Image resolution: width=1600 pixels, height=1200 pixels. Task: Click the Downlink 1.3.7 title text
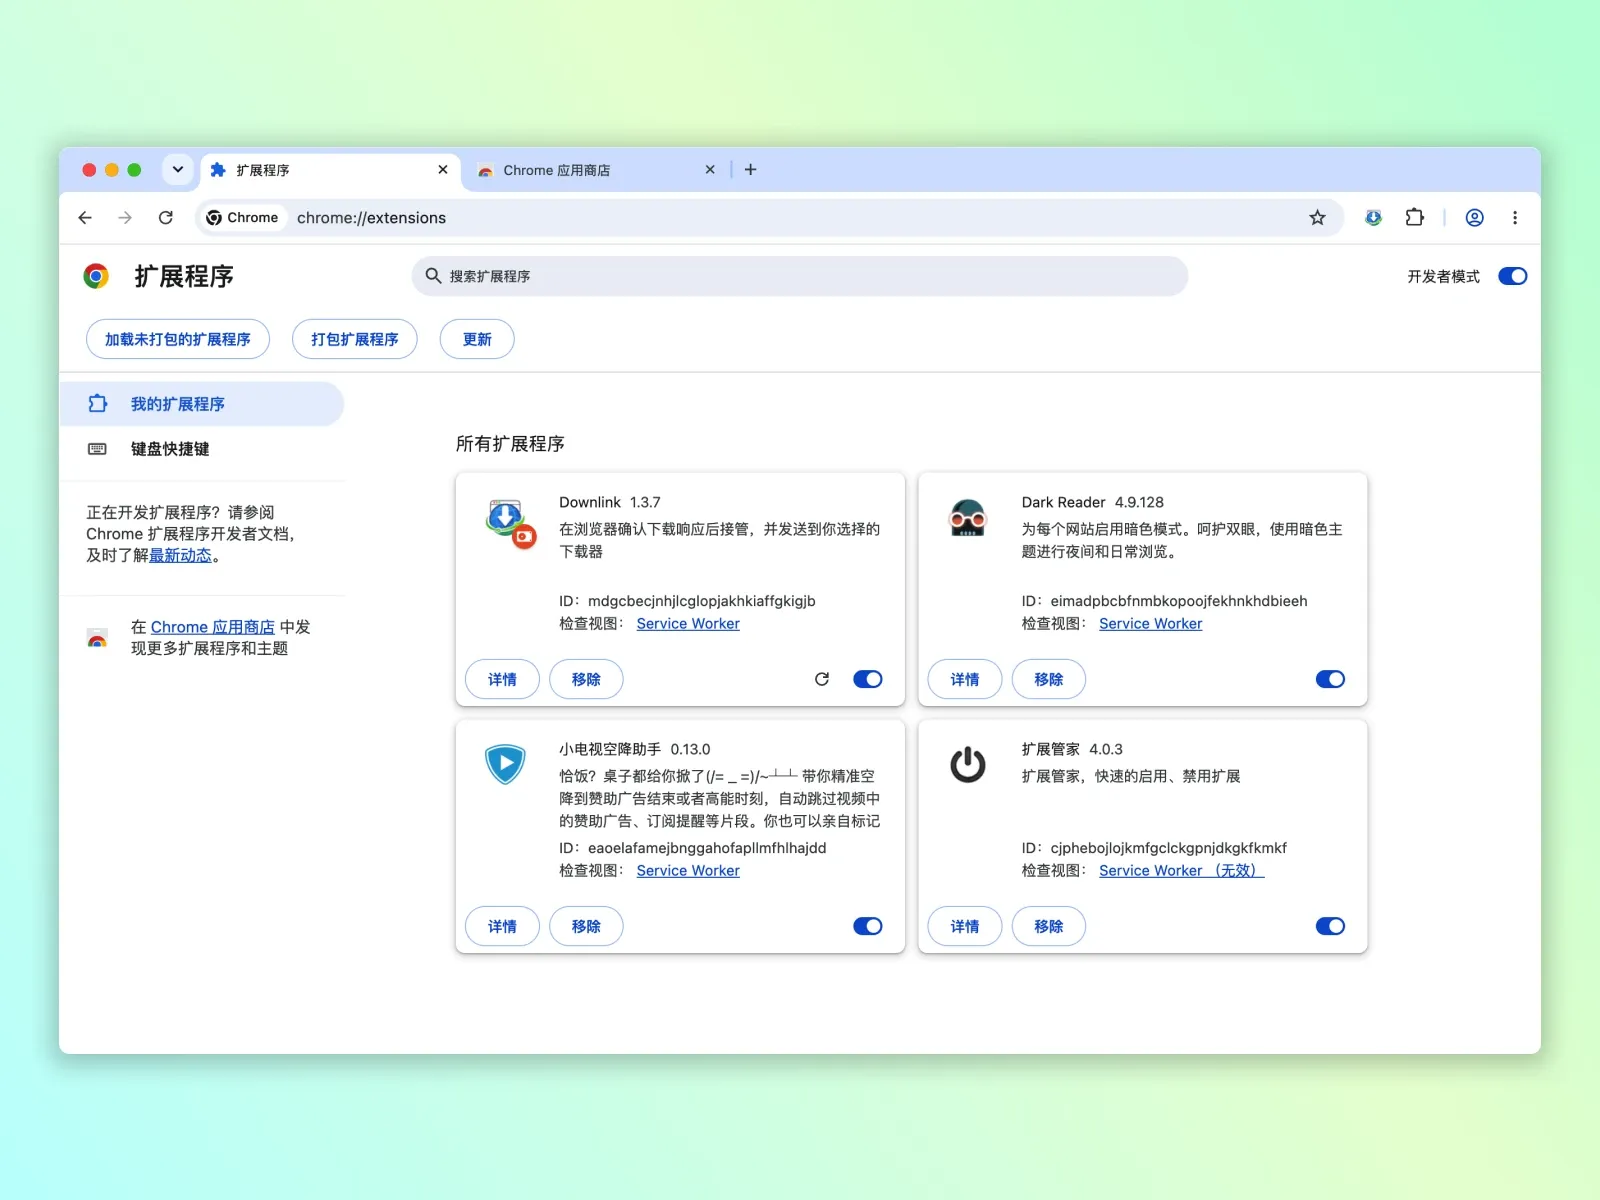click(610, 502)
